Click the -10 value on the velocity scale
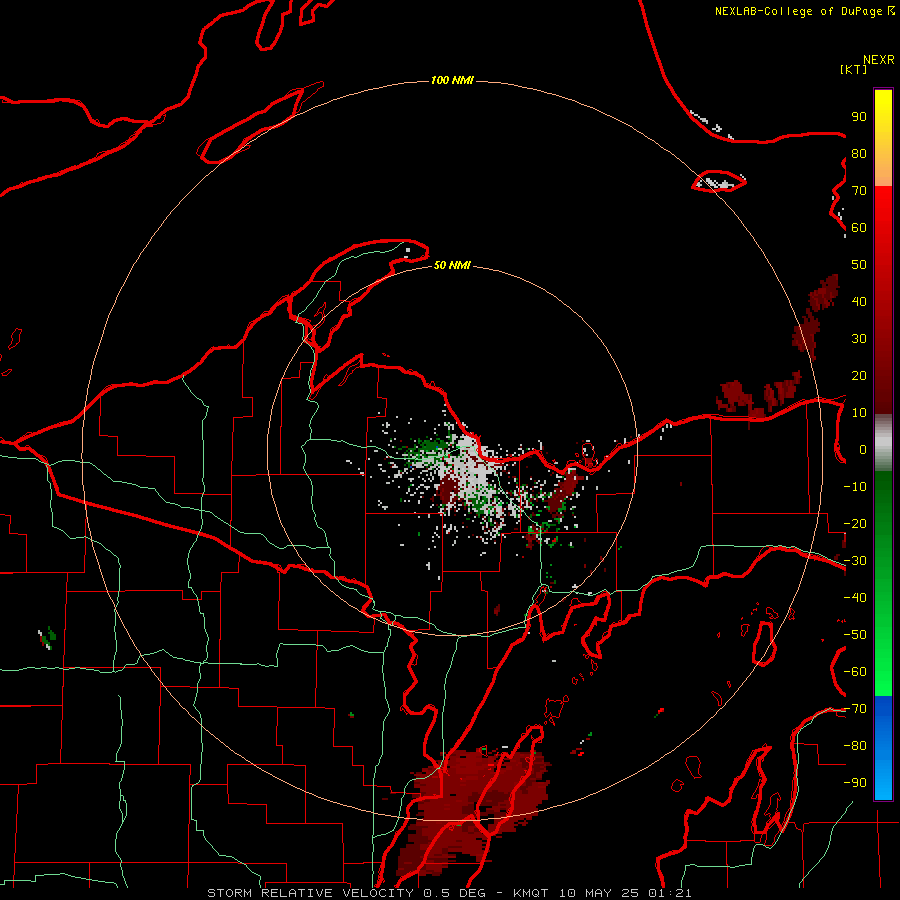This screenshot has width=900, height=900. (x=855, y=487)
